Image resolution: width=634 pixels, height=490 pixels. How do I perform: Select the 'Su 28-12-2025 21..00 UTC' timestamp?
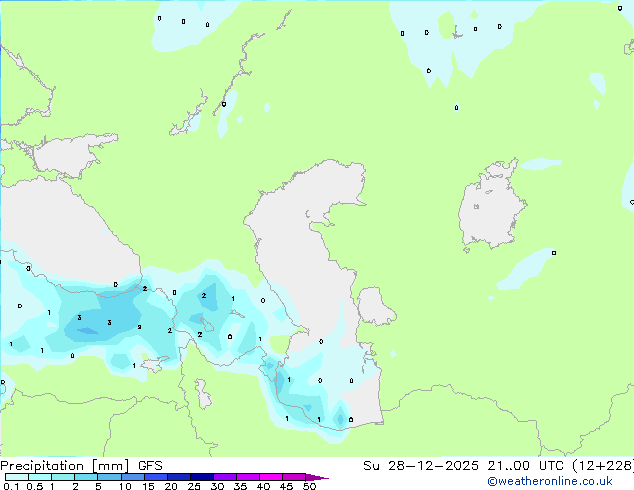[x=463, y=466]
